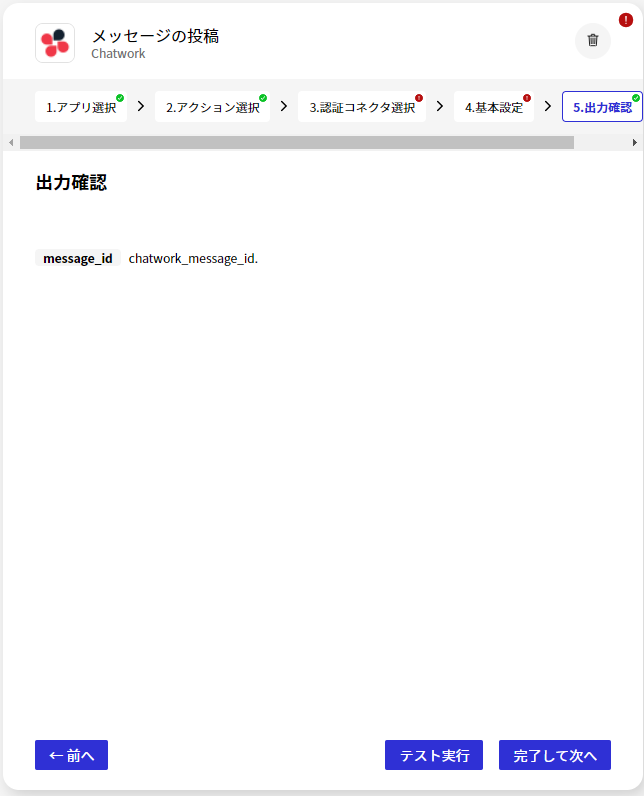The width and height of the screenshot is (644, 796).
Task: Open step 3.認証コネクタ選択 tab
Action: (x=362, y=107)
